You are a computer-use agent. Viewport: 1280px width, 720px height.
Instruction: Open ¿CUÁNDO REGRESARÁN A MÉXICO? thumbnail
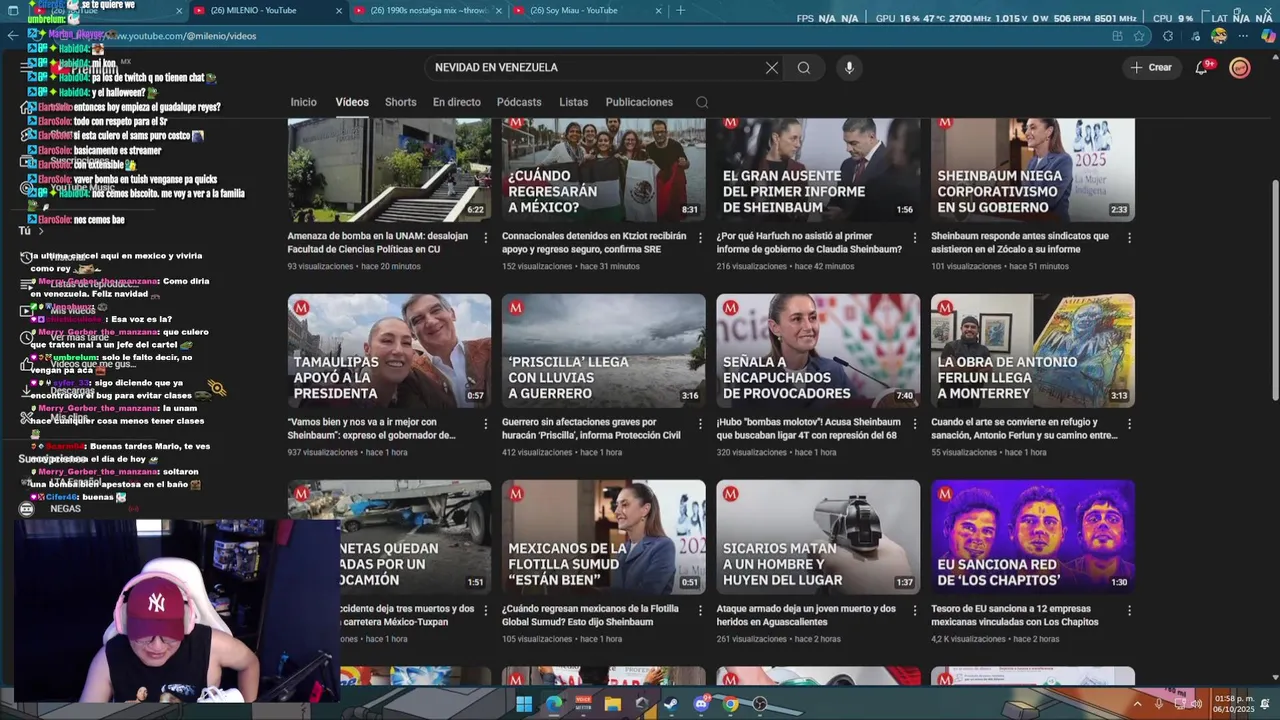pos(604,170)
